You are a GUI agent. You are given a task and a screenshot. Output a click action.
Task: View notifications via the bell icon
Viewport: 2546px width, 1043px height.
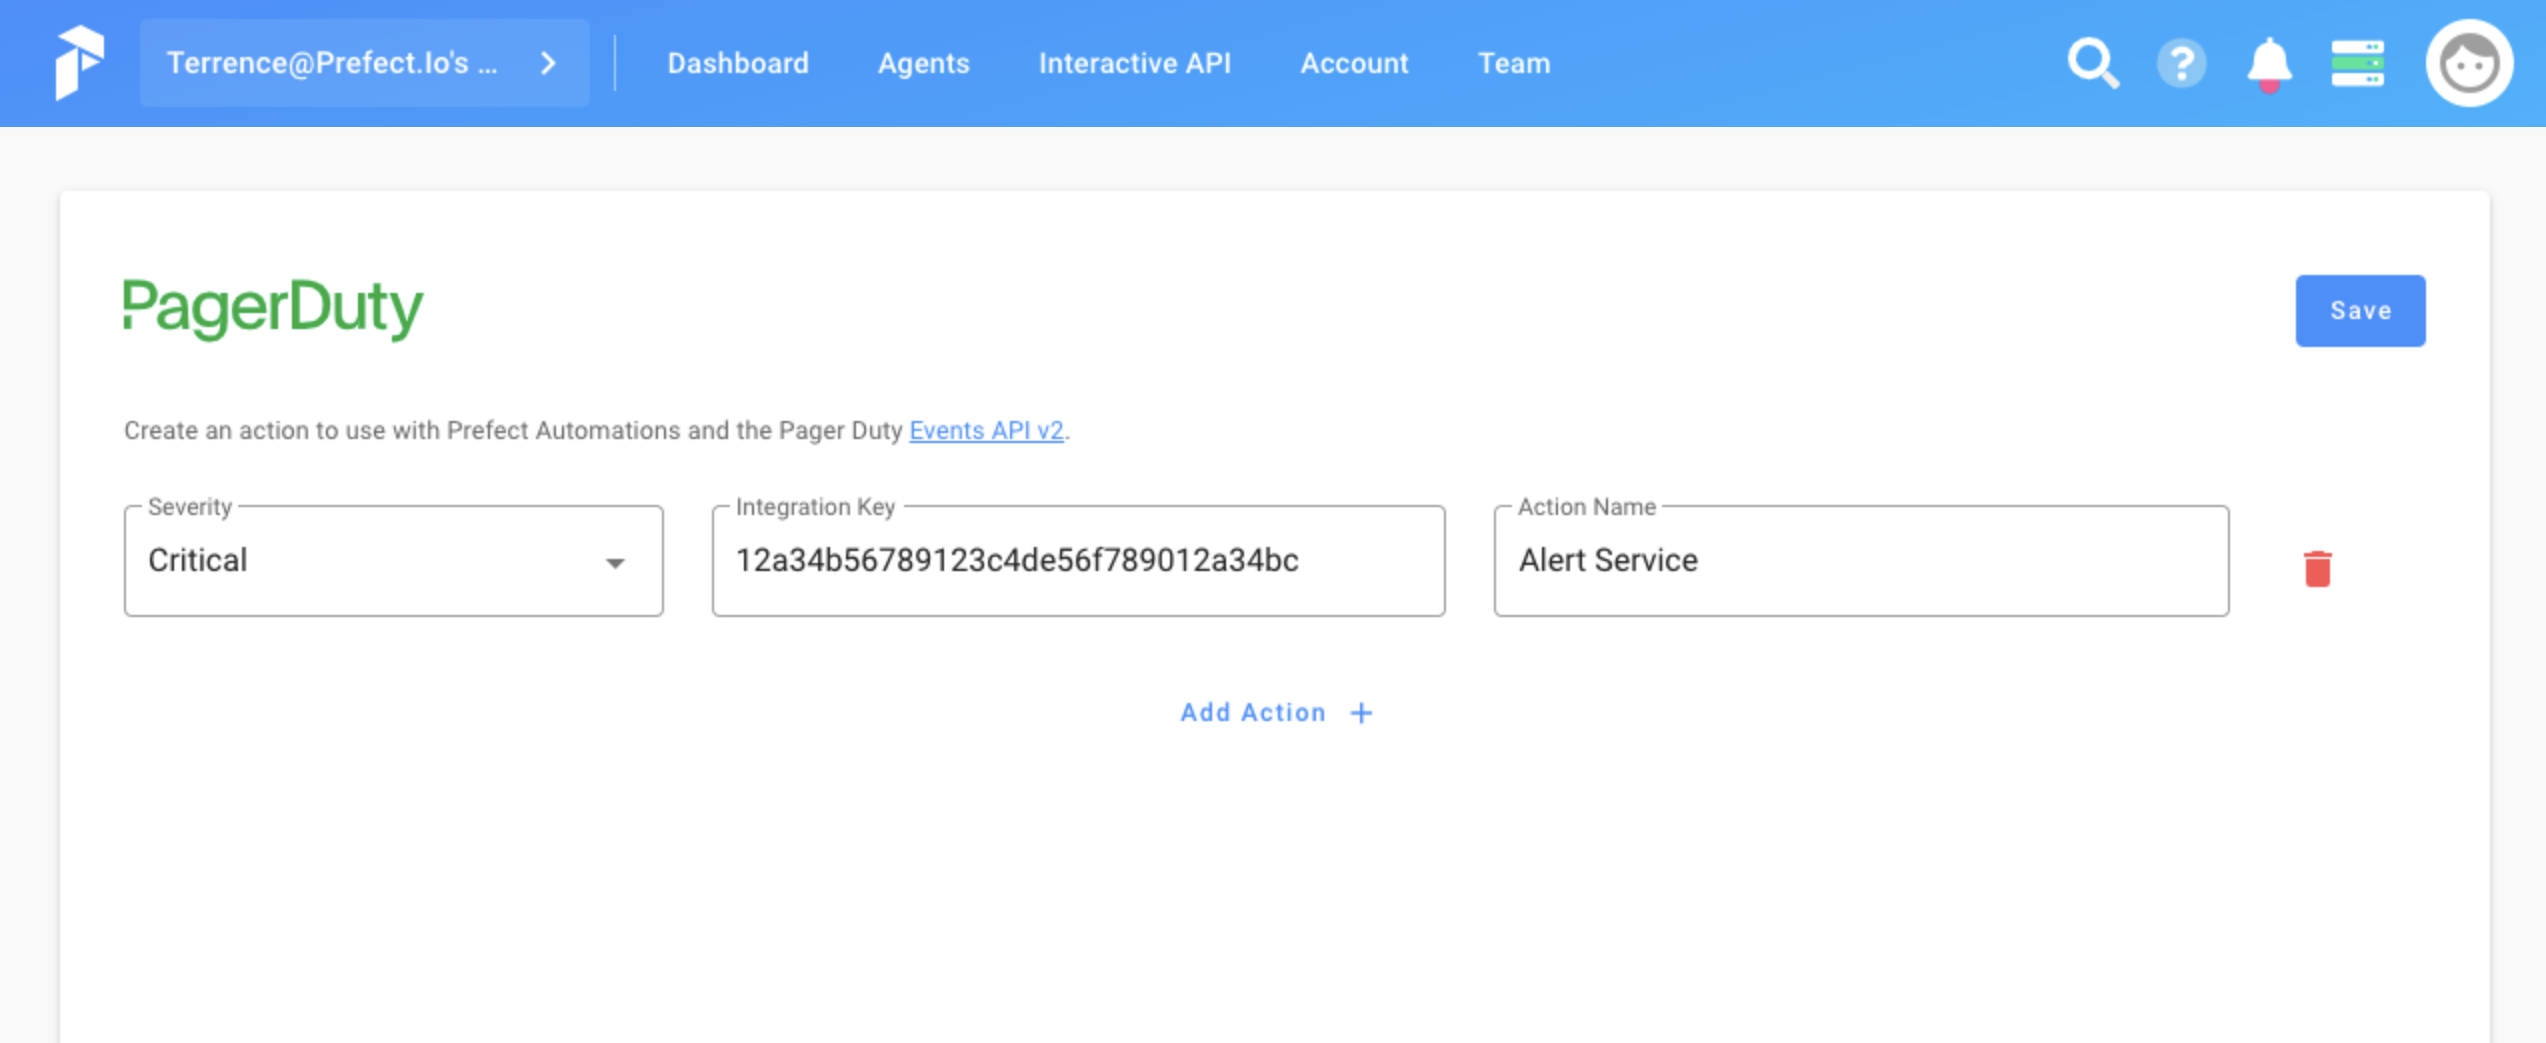tap(2269, 65)
